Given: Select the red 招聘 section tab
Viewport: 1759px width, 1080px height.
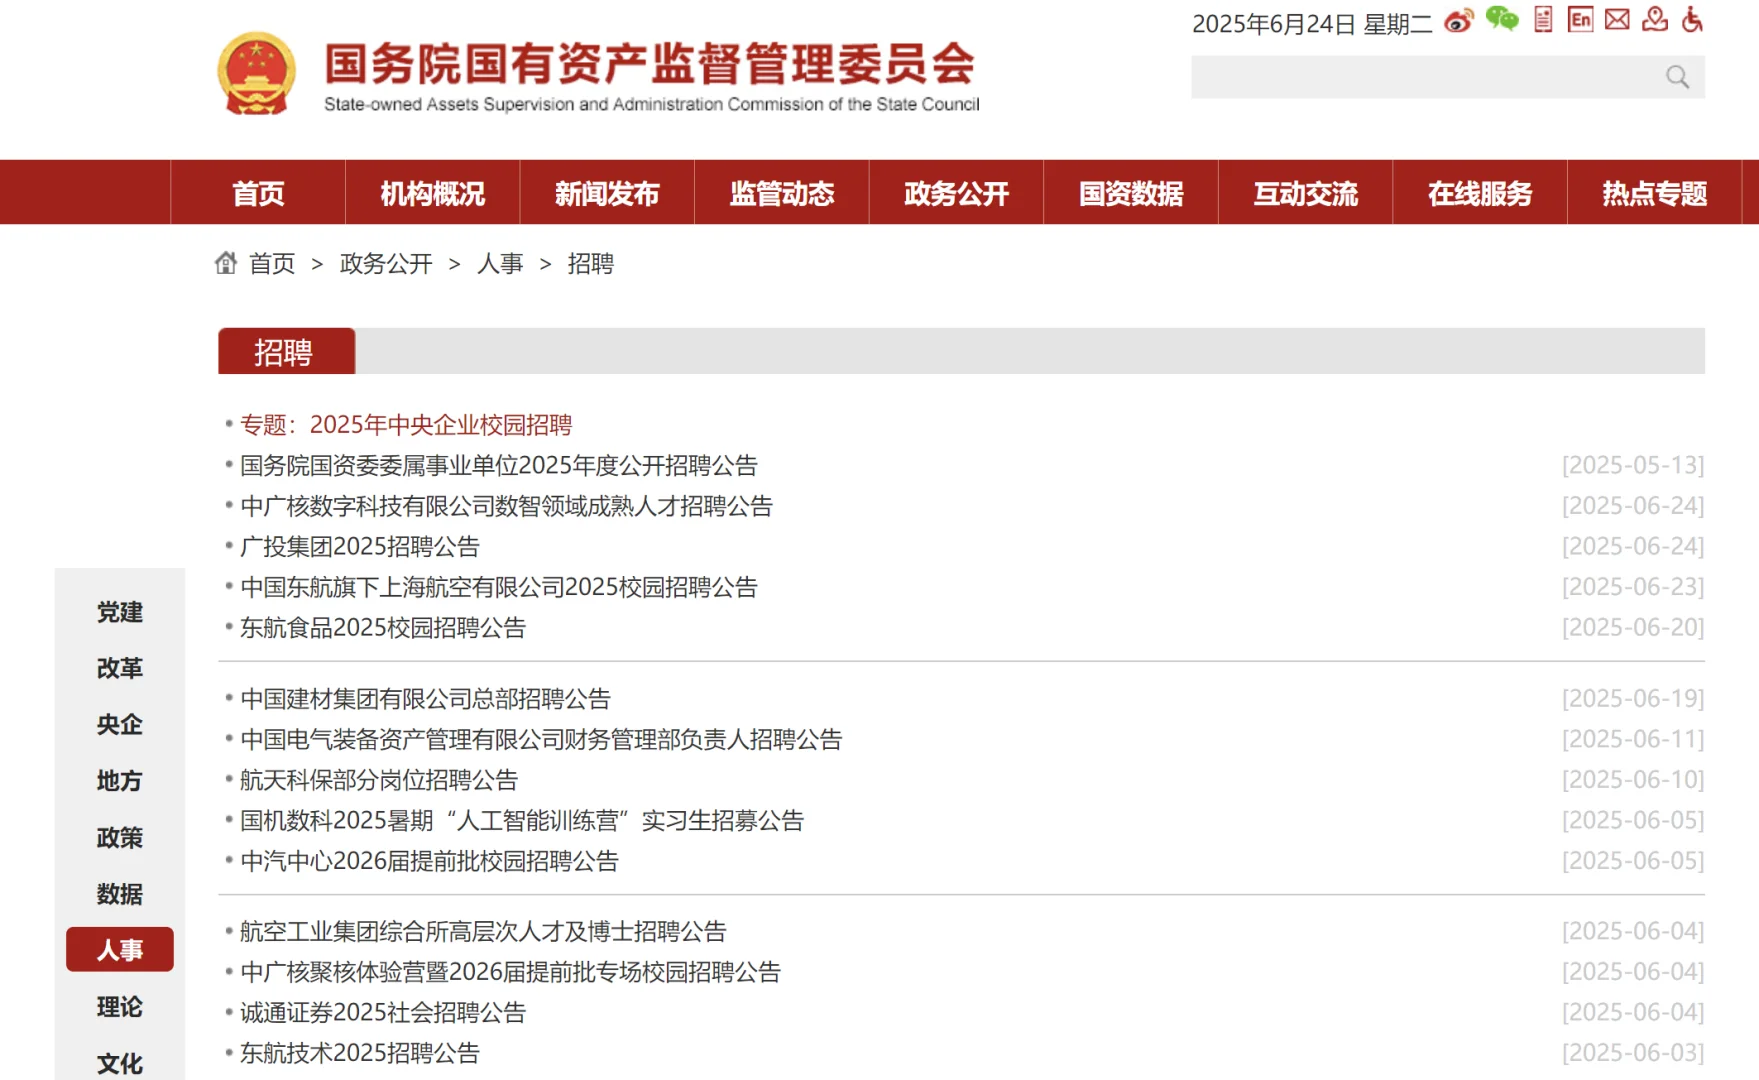Looking at the screenshot, I should pos(286,351).
